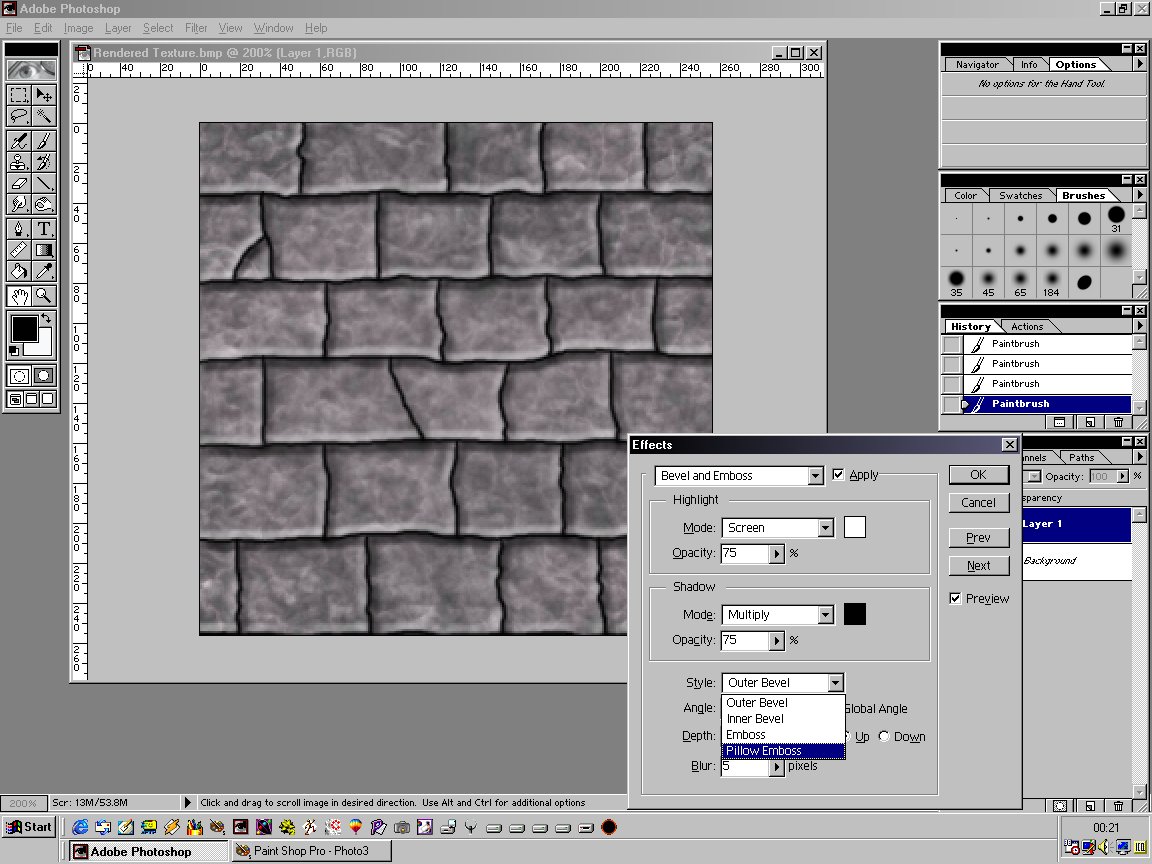The image size is (1152, 864).
Task: Select the Smudge tool
Action: pyautogui.click(x=20, y=204)
